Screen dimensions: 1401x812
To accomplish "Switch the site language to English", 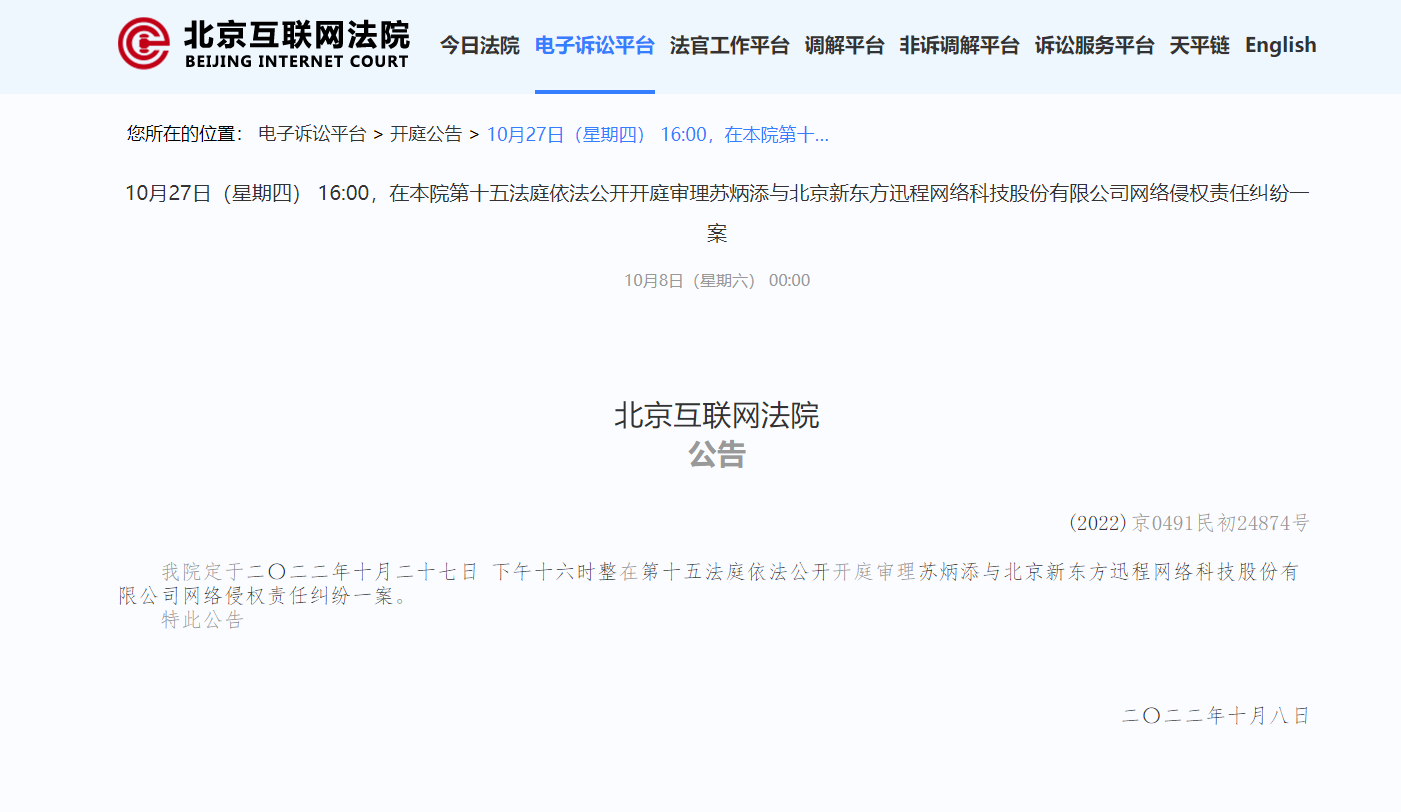I will click(1281, 45).
